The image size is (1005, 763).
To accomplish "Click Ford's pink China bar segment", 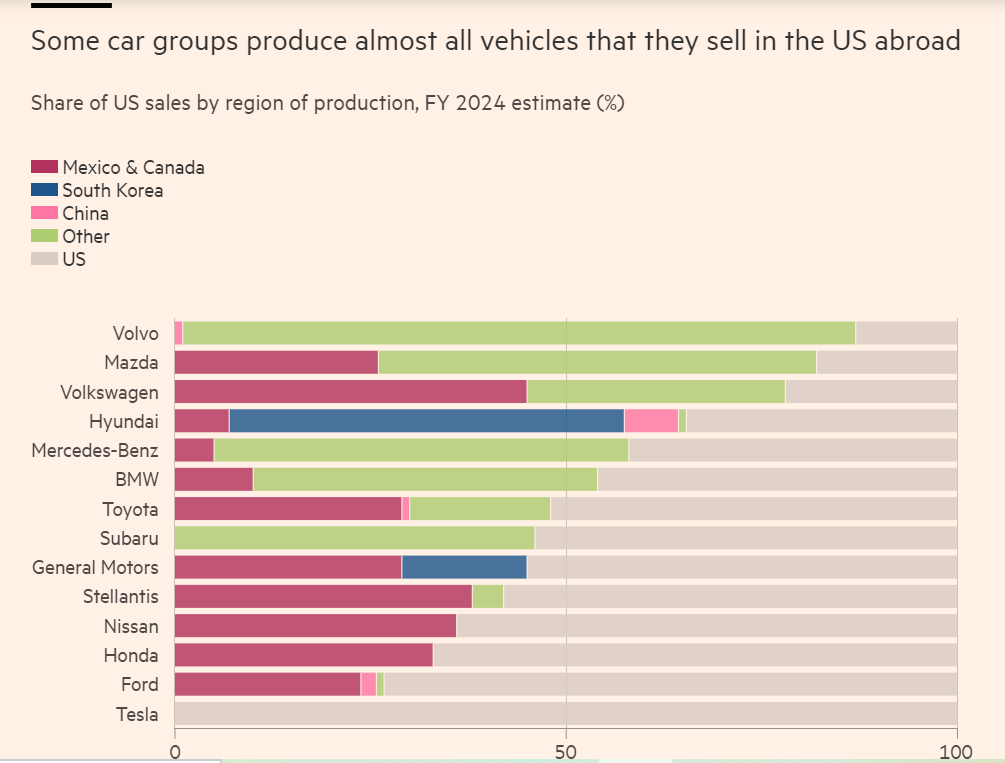I will pyautogui.click(x=368, y=684).
